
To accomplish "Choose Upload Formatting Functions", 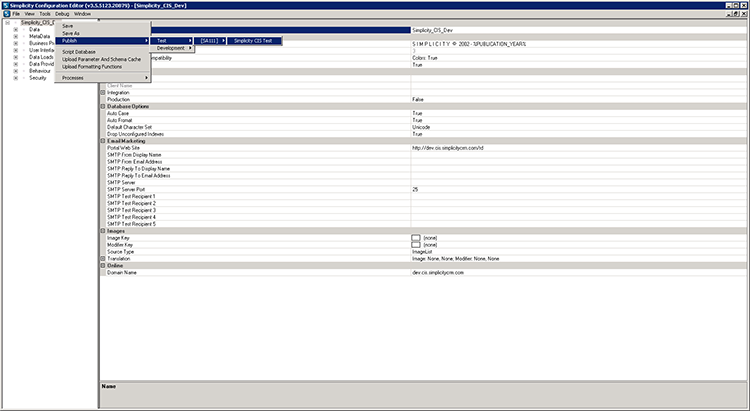I will point(103,67).
